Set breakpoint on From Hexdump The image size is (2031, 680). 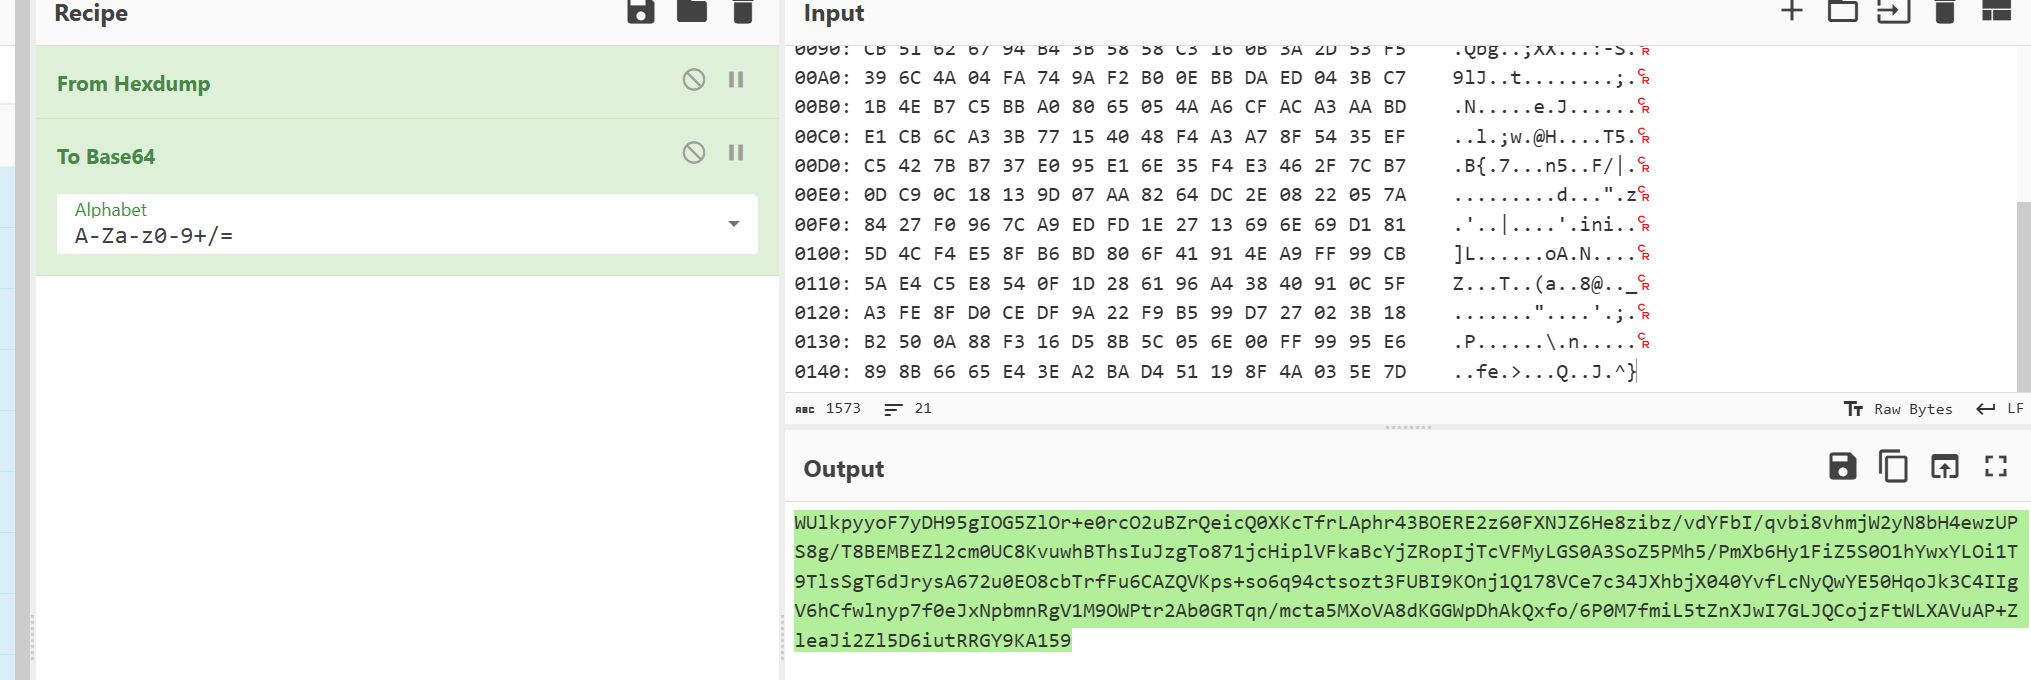[x=736, y=80]
